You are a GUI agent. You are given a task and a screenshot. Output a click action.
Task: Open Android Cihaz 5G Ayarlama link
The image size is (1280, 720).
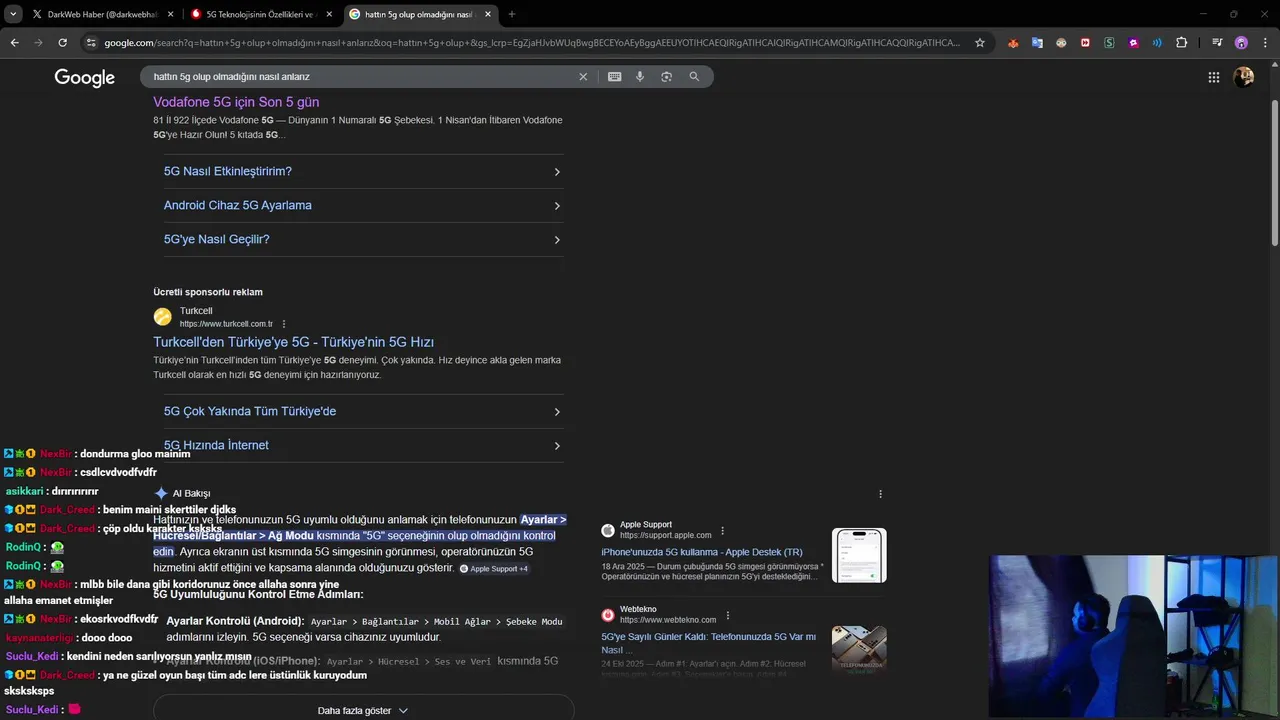click(x=363, y=205)
